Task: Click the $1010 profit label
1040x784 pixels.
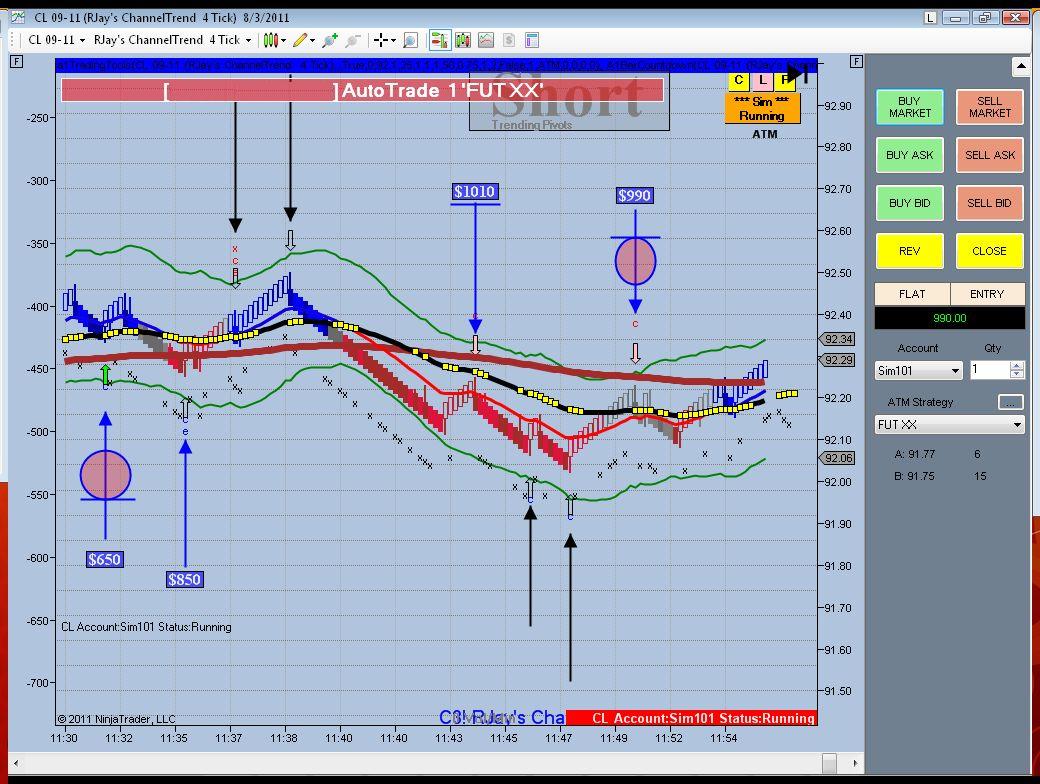Action: point(474,192)
